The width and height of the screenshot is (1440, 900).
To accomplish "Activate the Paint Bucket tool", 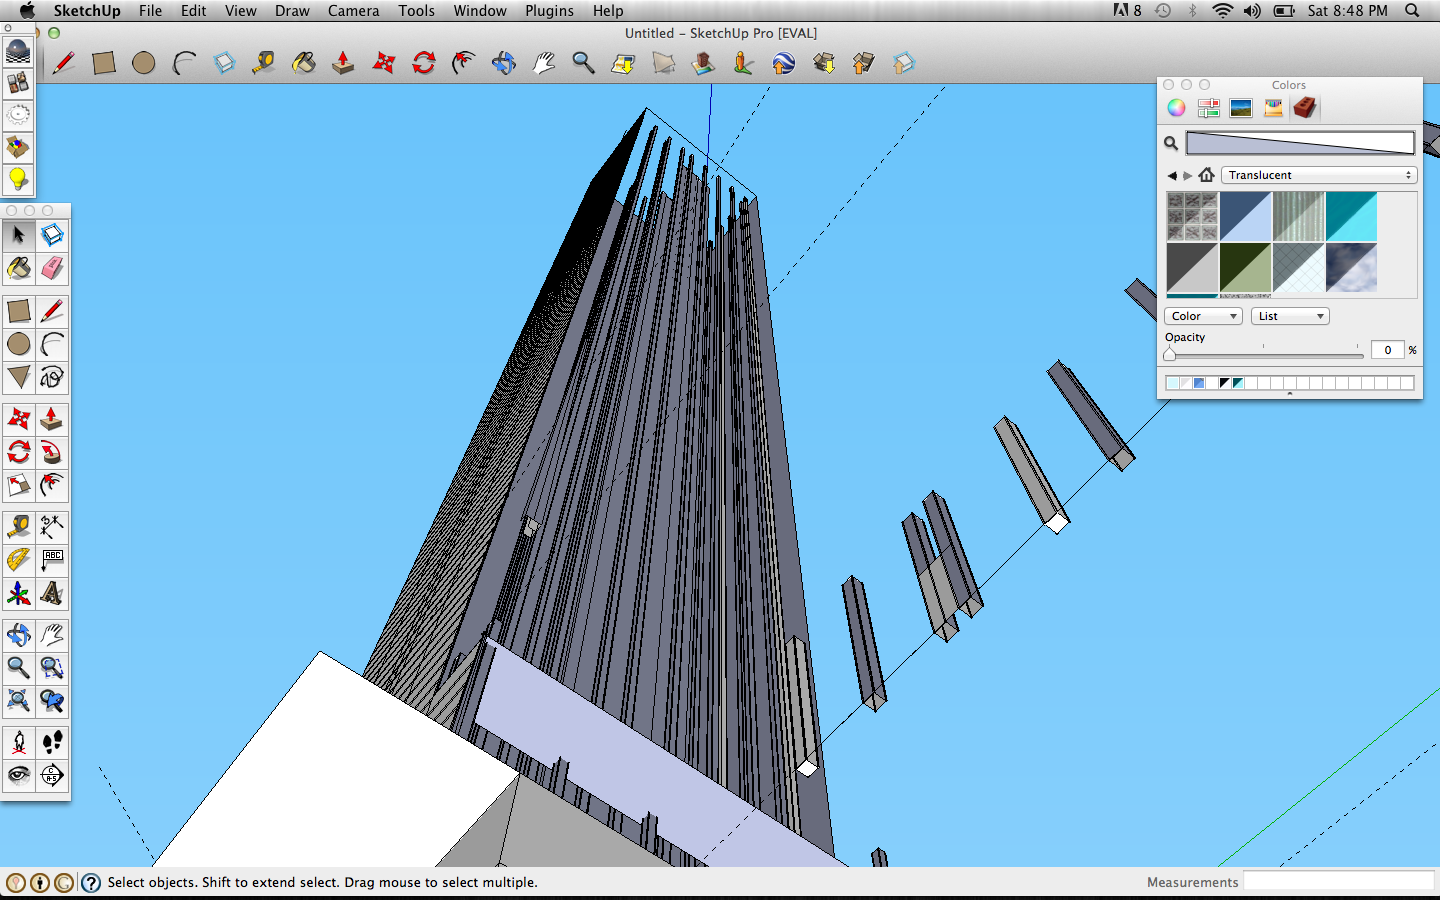I will point(304,63).
